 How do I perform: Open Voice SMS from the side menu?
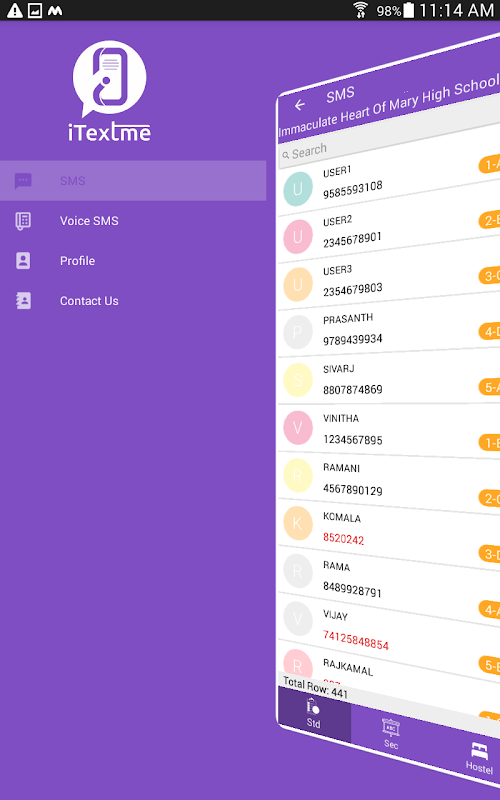[x=133, y=221]
